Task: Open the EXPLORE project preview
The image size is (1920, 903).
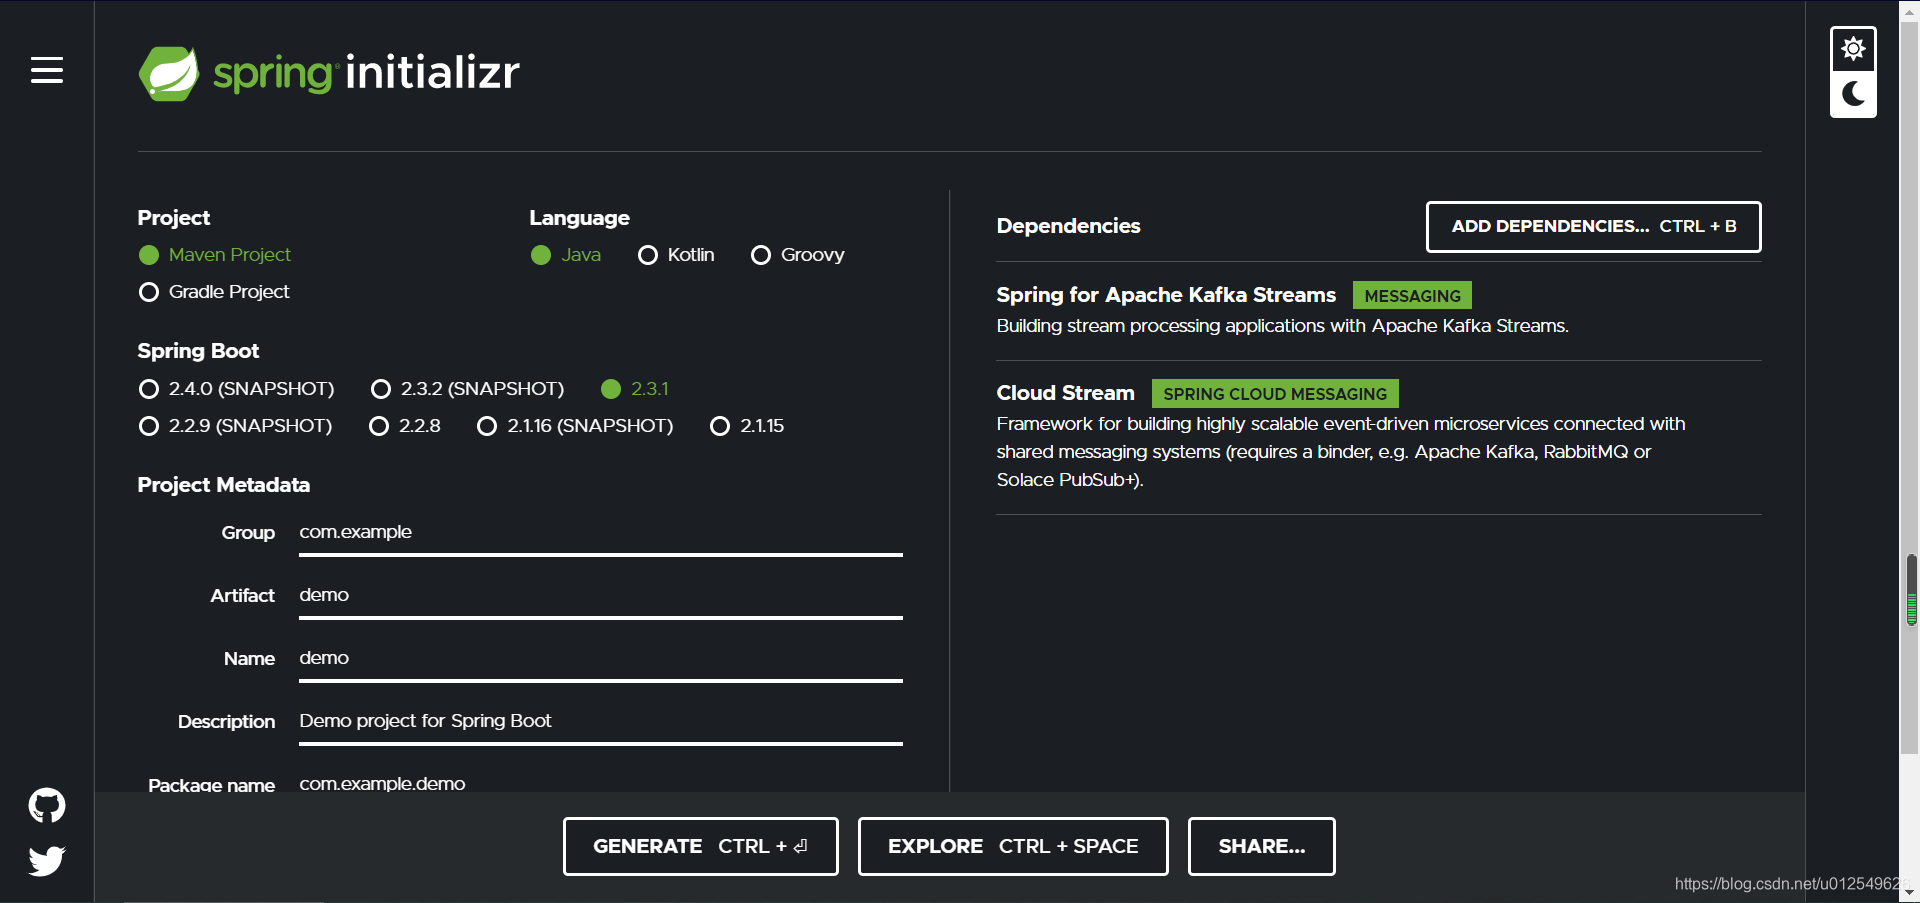Action: (1012, 845)
